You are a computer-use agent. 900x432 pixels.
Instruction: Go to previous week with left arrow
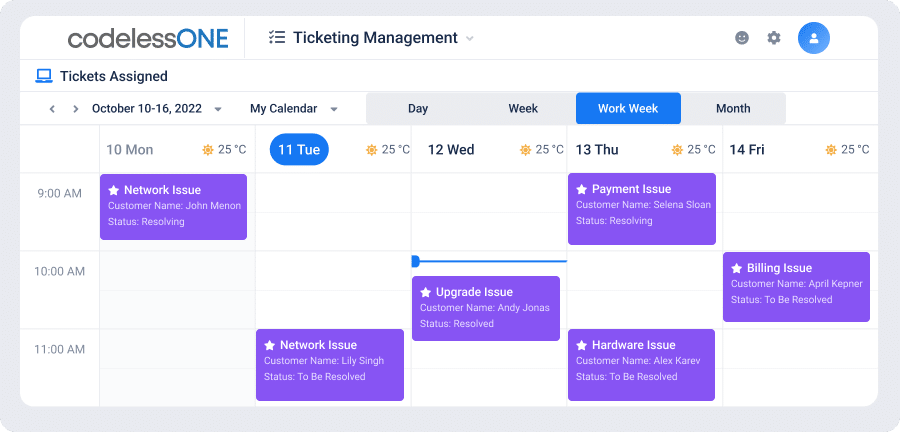pyautogui.click(x=52, y=109)
